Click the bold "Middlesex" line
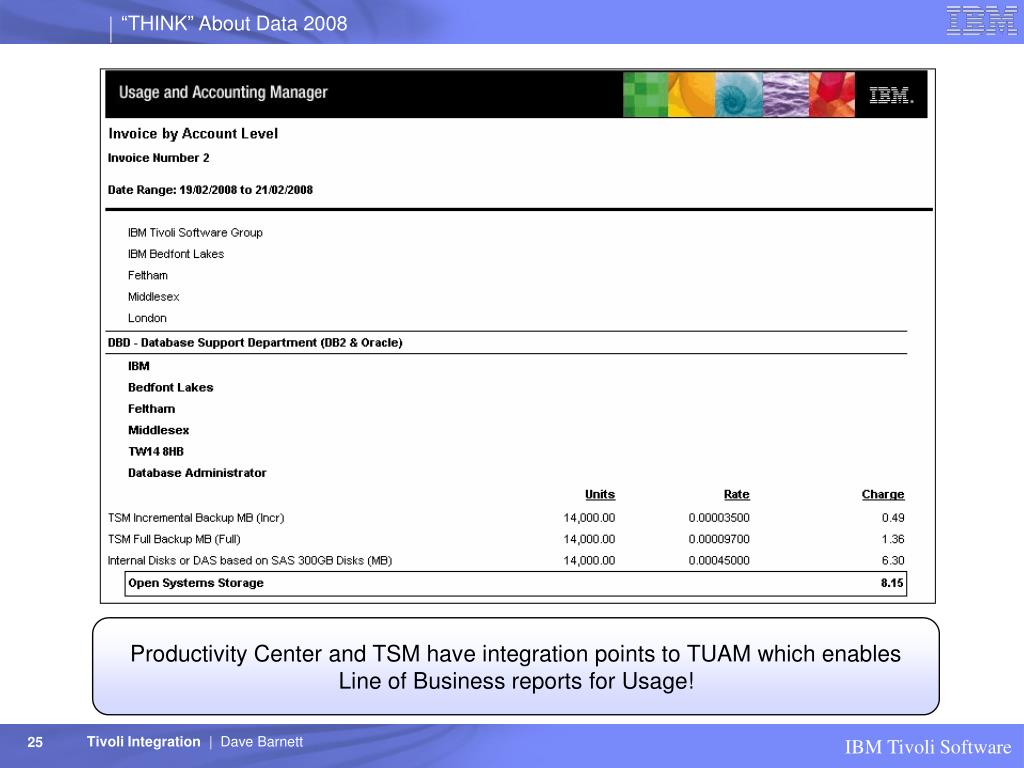The height and width of the screenshot is (768, 1024). 159,430
